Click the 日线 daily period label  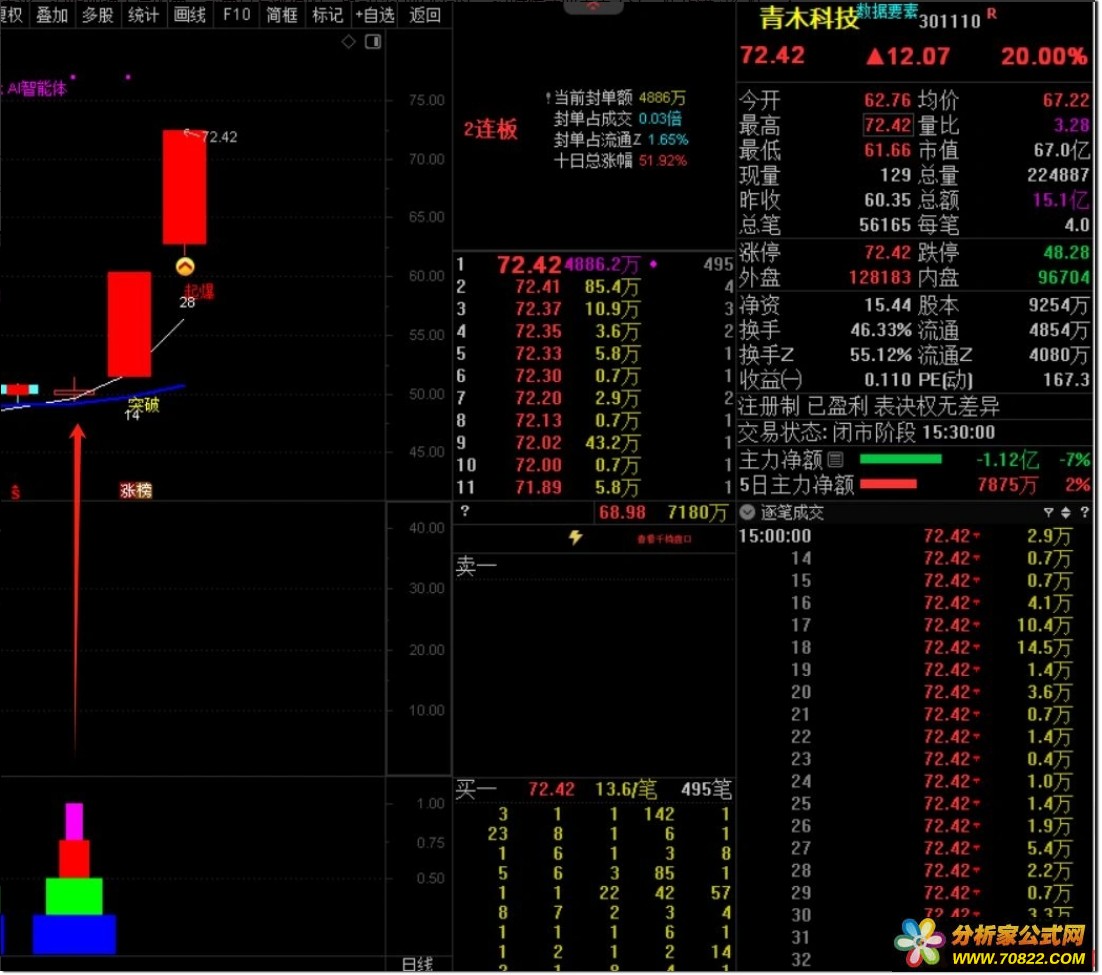[x=417, y=964]
